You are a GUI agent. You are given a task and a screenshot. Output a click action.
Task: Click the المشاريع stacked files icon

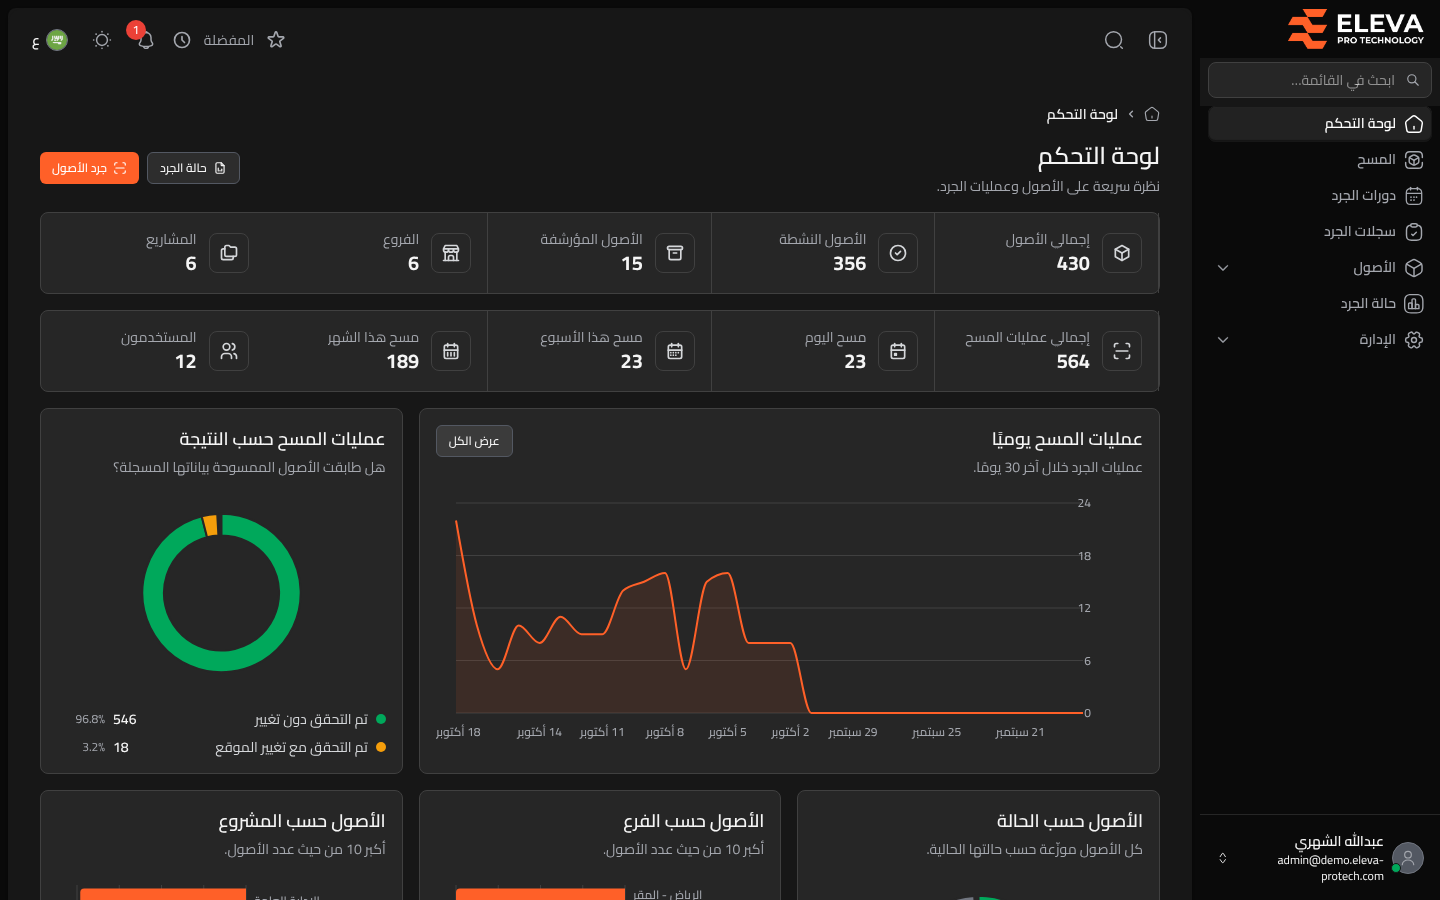pyautogui.click(x=229, y=253)
